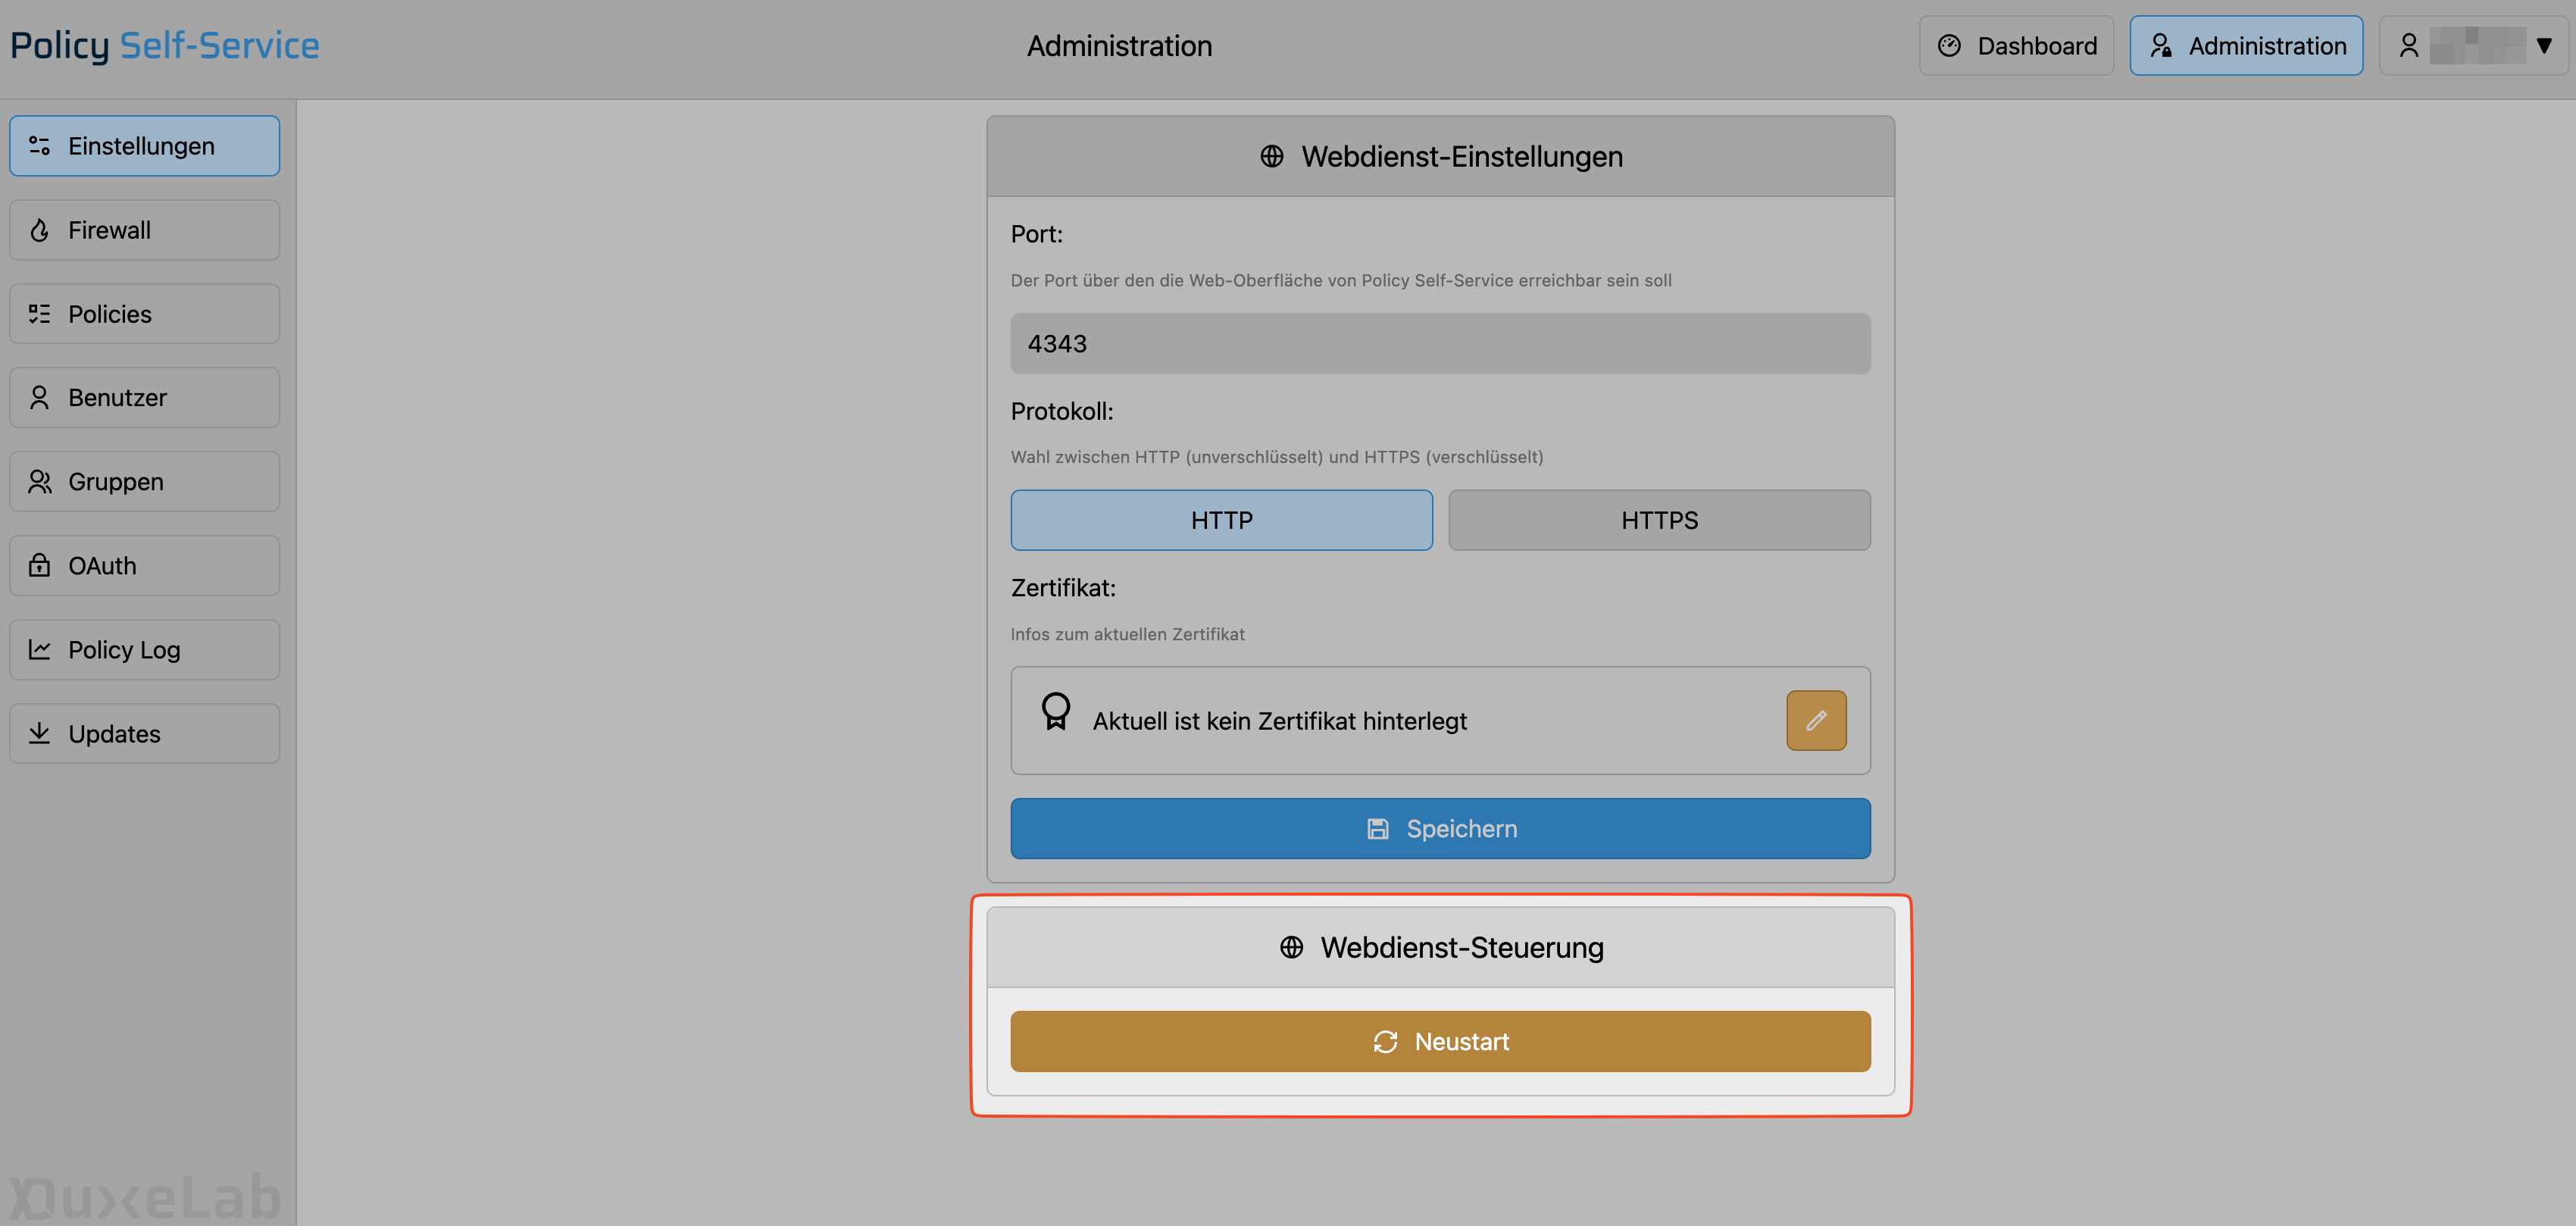Click the pencil edit certificate icon
The image size is (2576, 1226).
[1815, 720]
